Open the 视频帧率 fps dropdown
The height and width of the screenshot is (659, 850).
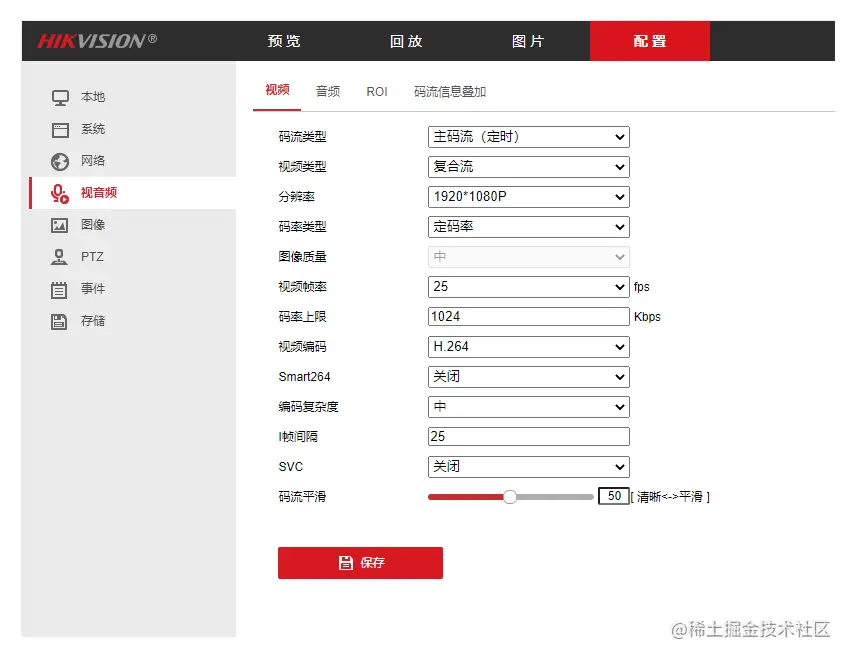click(529, 287)
